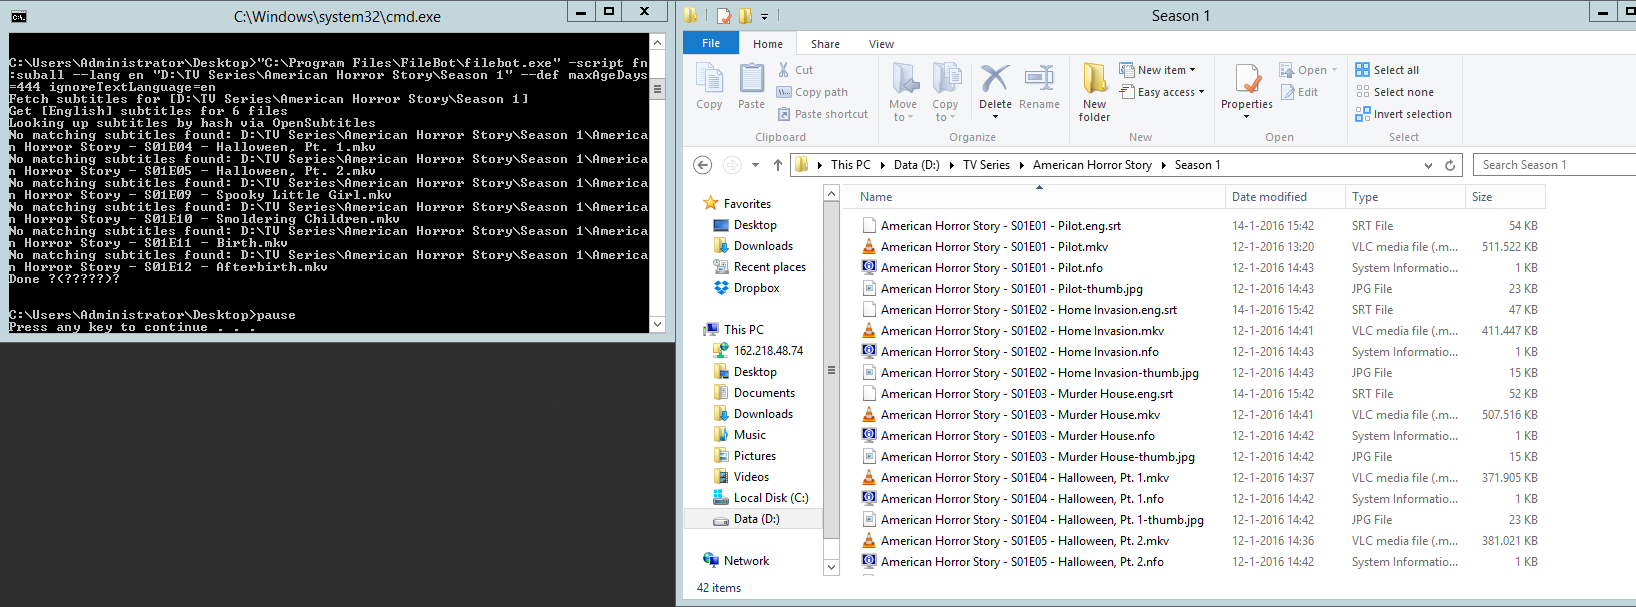The height and width of the screenshot is (607, 1636).
Task: Open Recent places in Favorites
Action: [760, 267]
